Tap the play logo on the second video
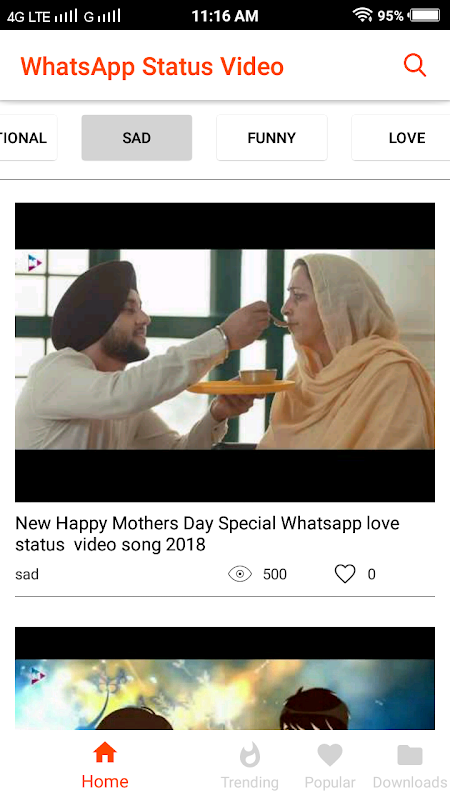 point(37,676)
